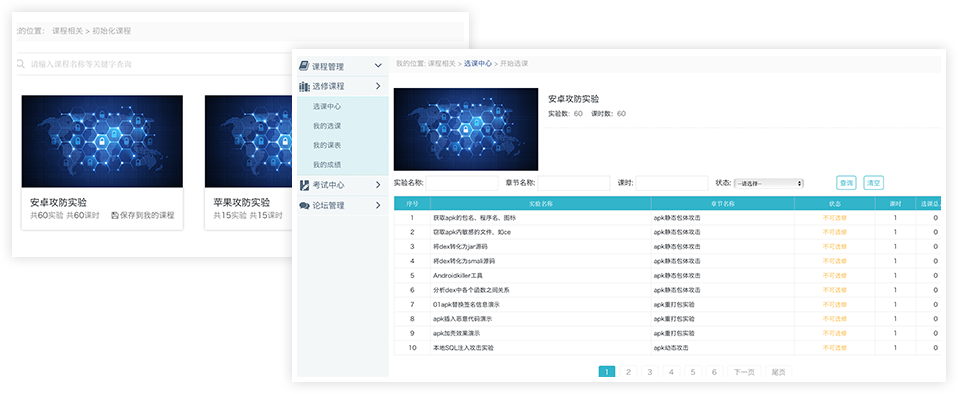958x394 pixels.
Task: Click the search magnifier icon in back window
Action: [21, 64]
